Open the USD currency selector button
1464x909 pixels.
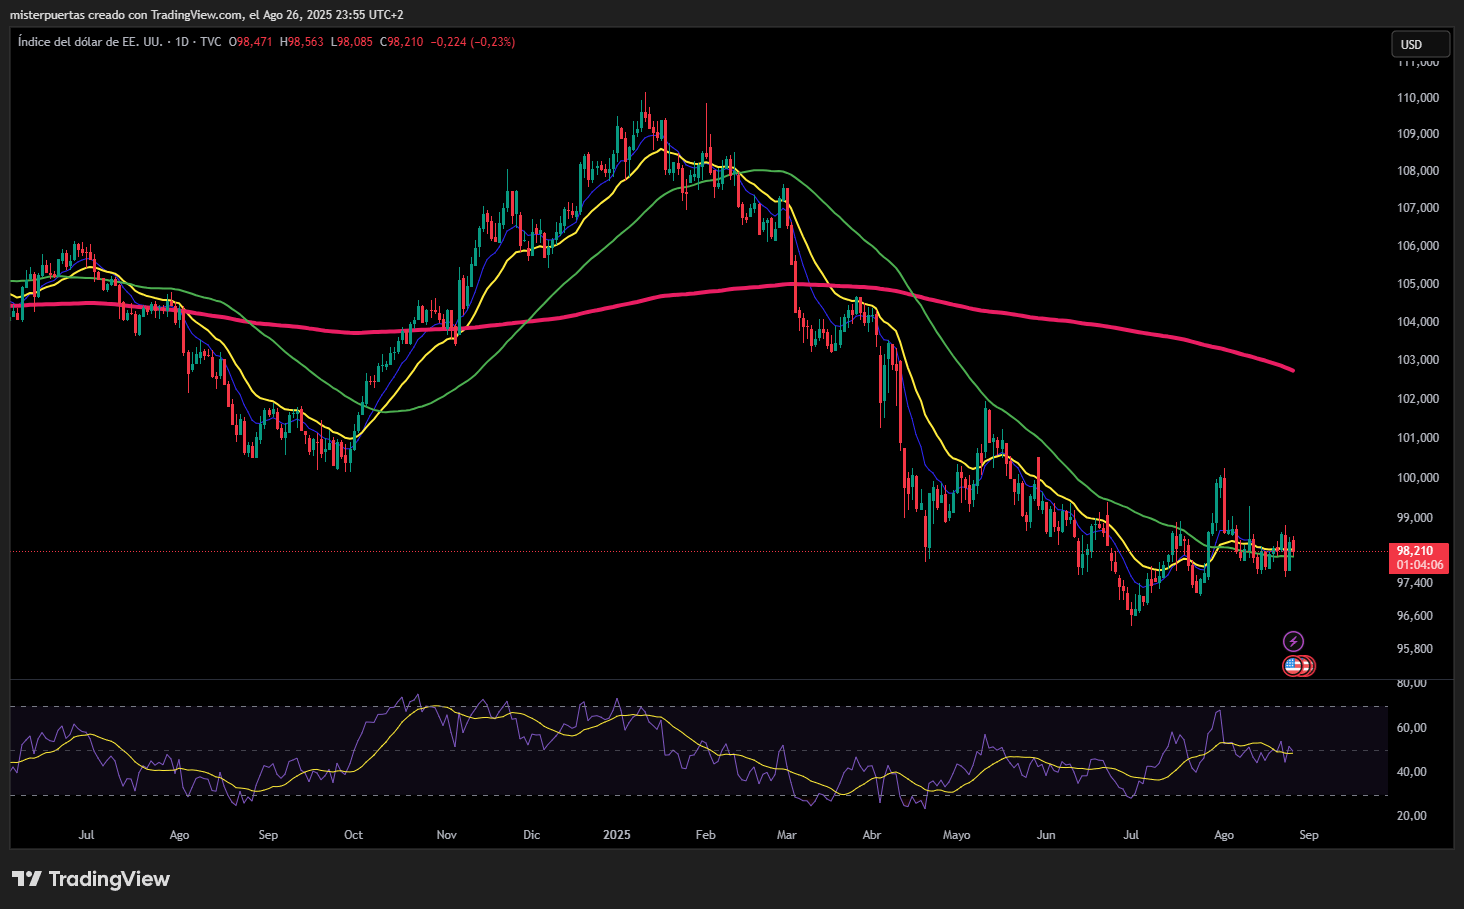tap(1420, 44)
